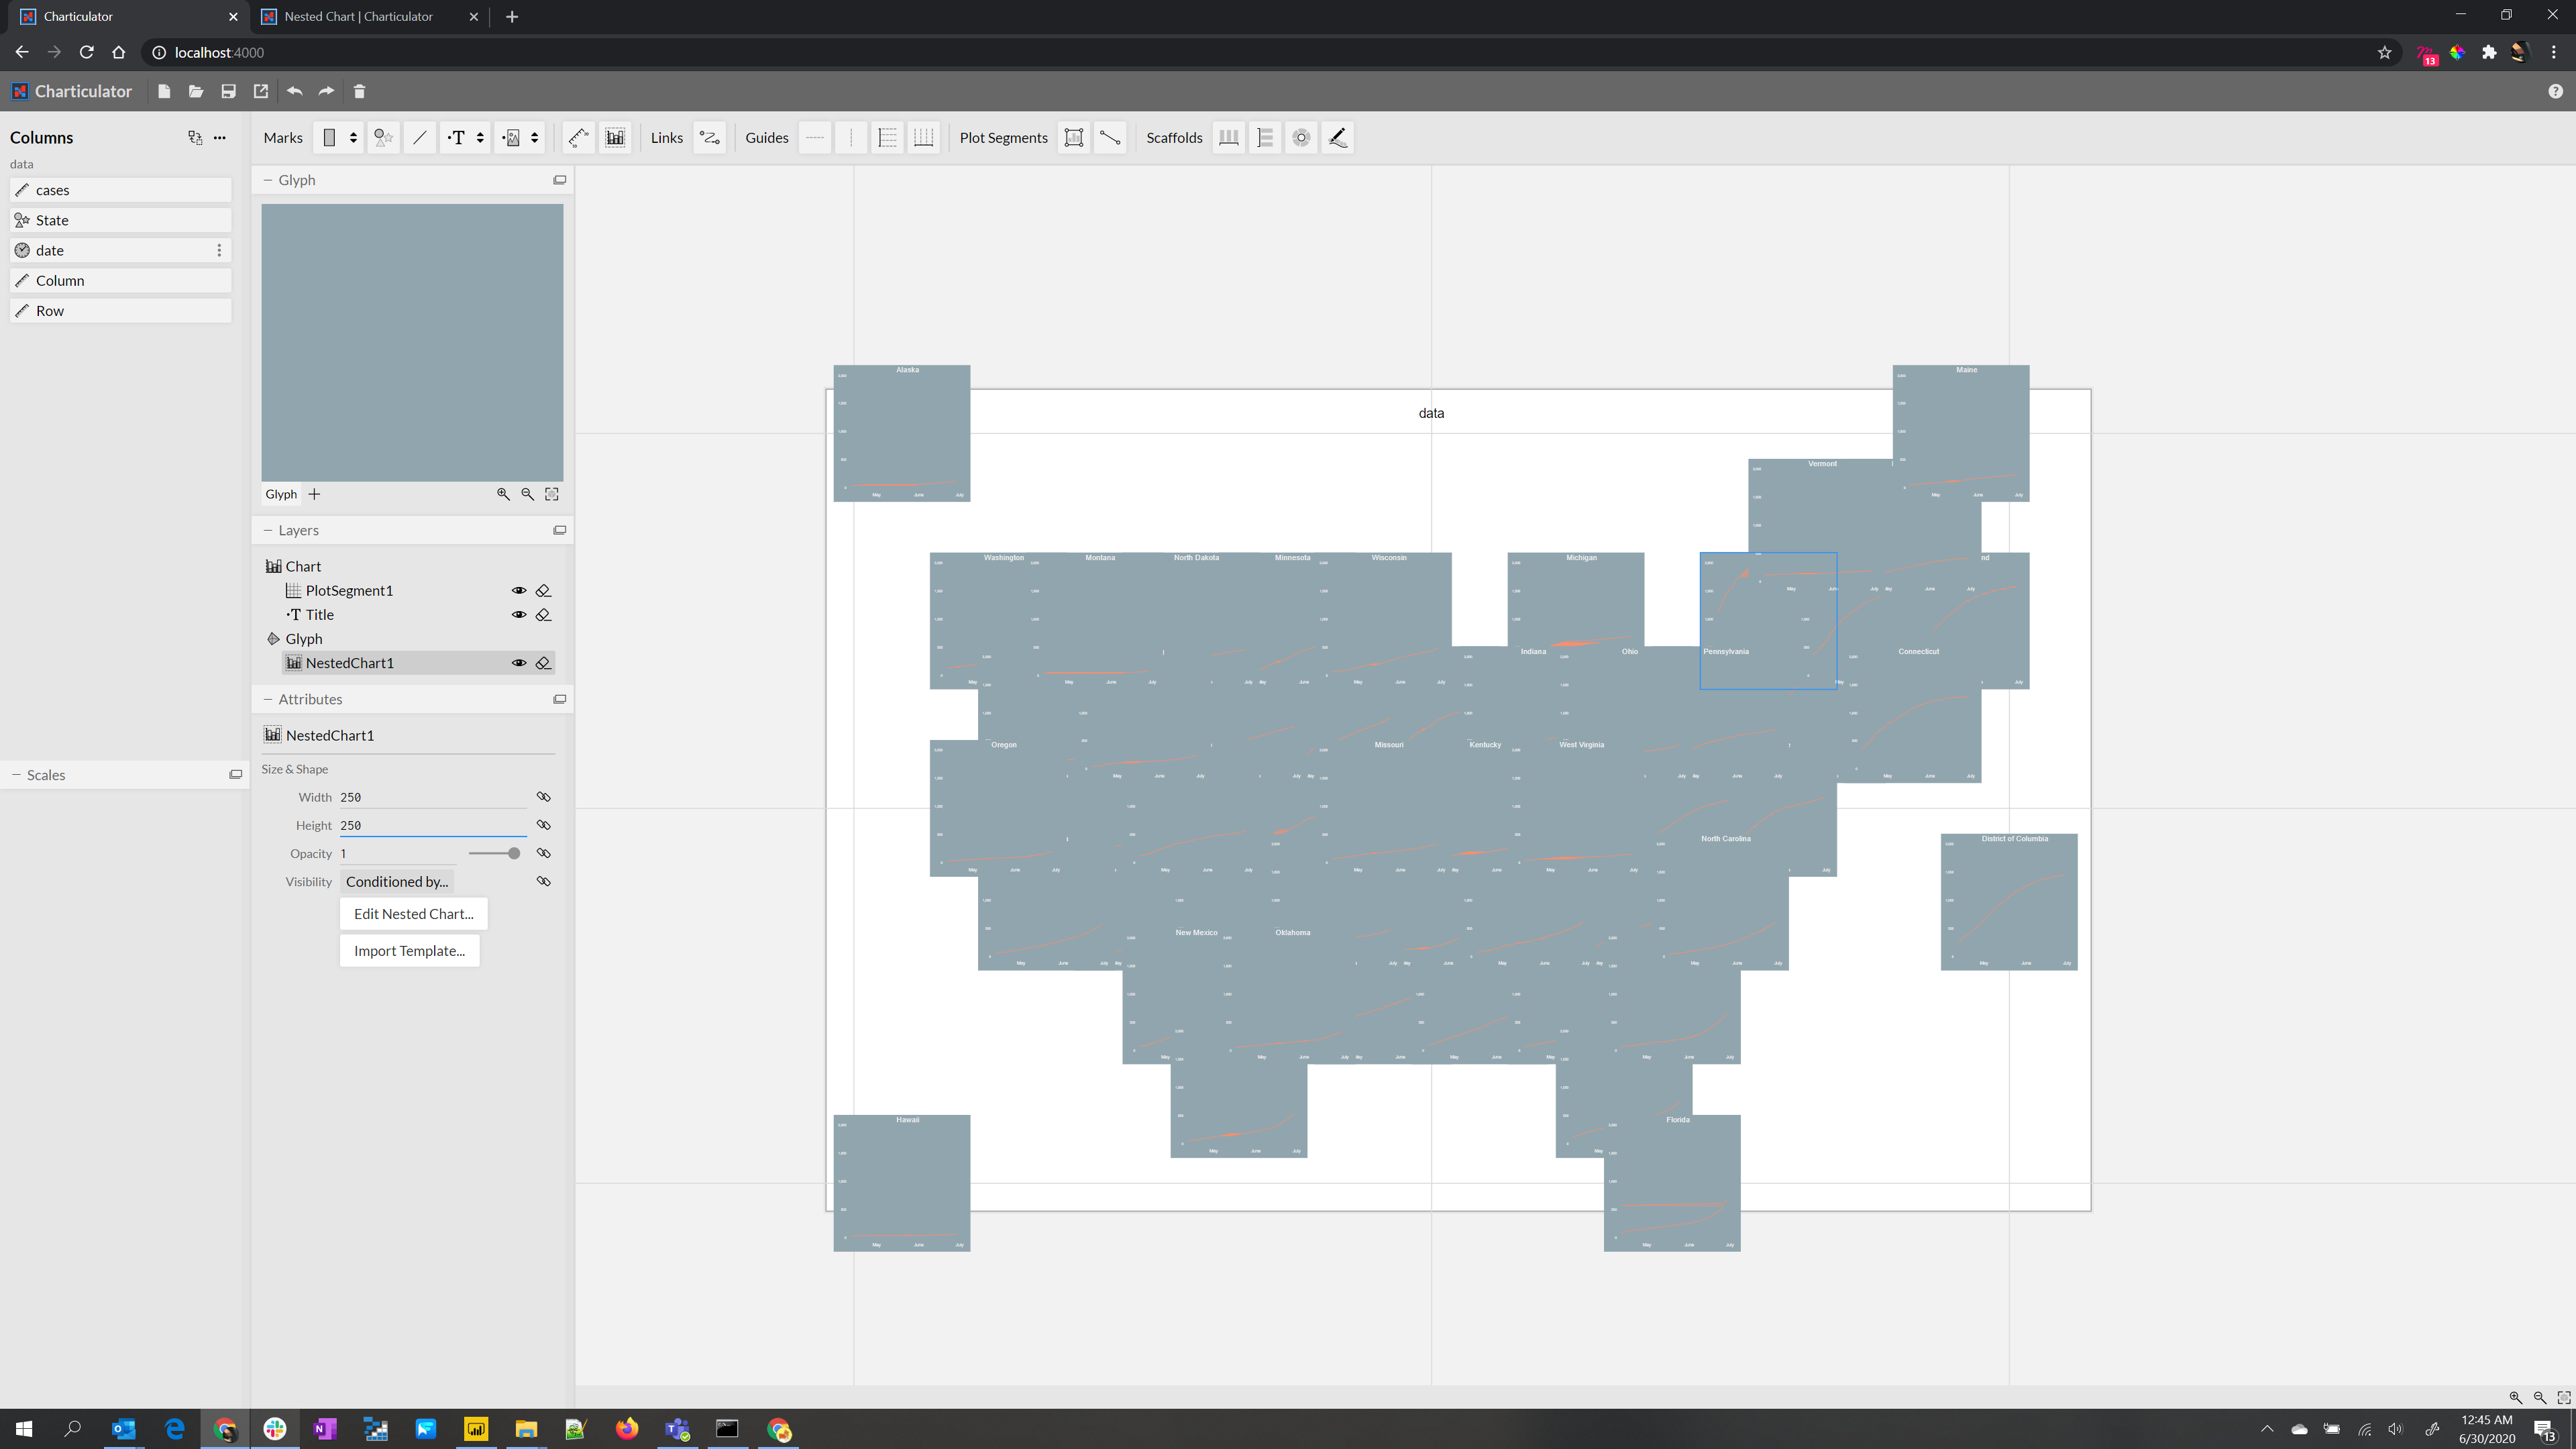Select the legend tool at toolbar end
The height and width of the screenshot is (1449, 2576).
(x=1337, y=138)
